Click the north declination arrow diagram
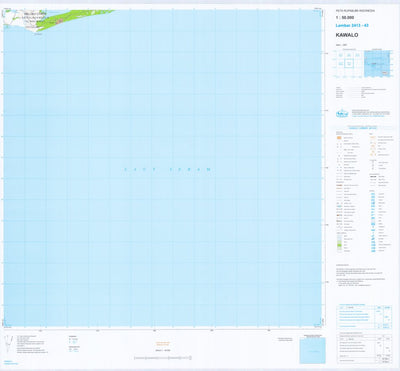 click(x=8, y=343)
